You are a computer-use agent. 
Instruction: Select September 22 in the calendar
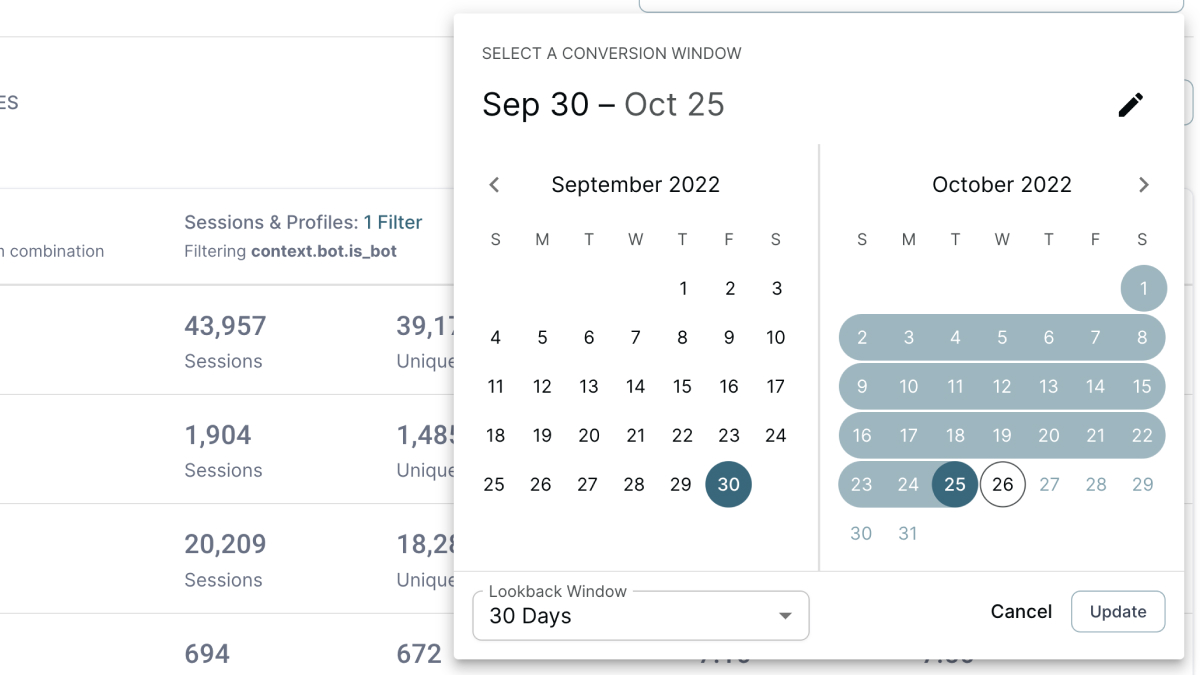pos(682,435)
